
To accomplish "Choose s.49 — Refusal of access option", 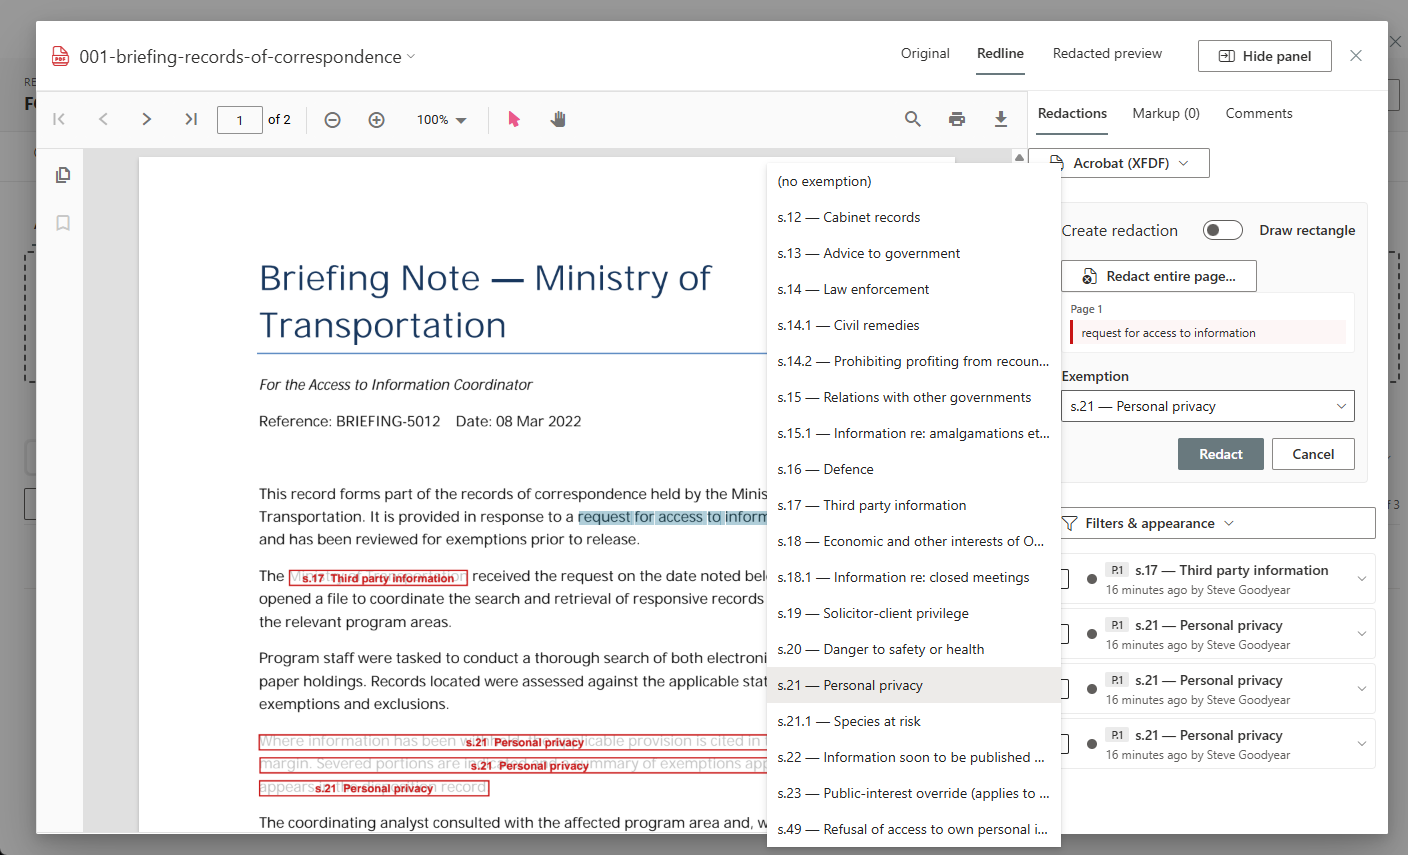I will [914, 829].
